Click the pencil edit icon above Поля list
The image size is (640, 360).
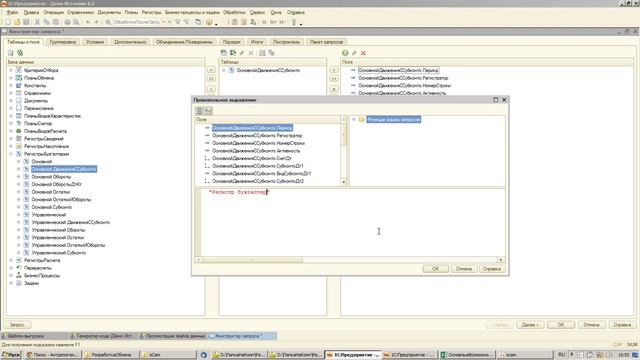pyautogui.click(x=354, y=53)
